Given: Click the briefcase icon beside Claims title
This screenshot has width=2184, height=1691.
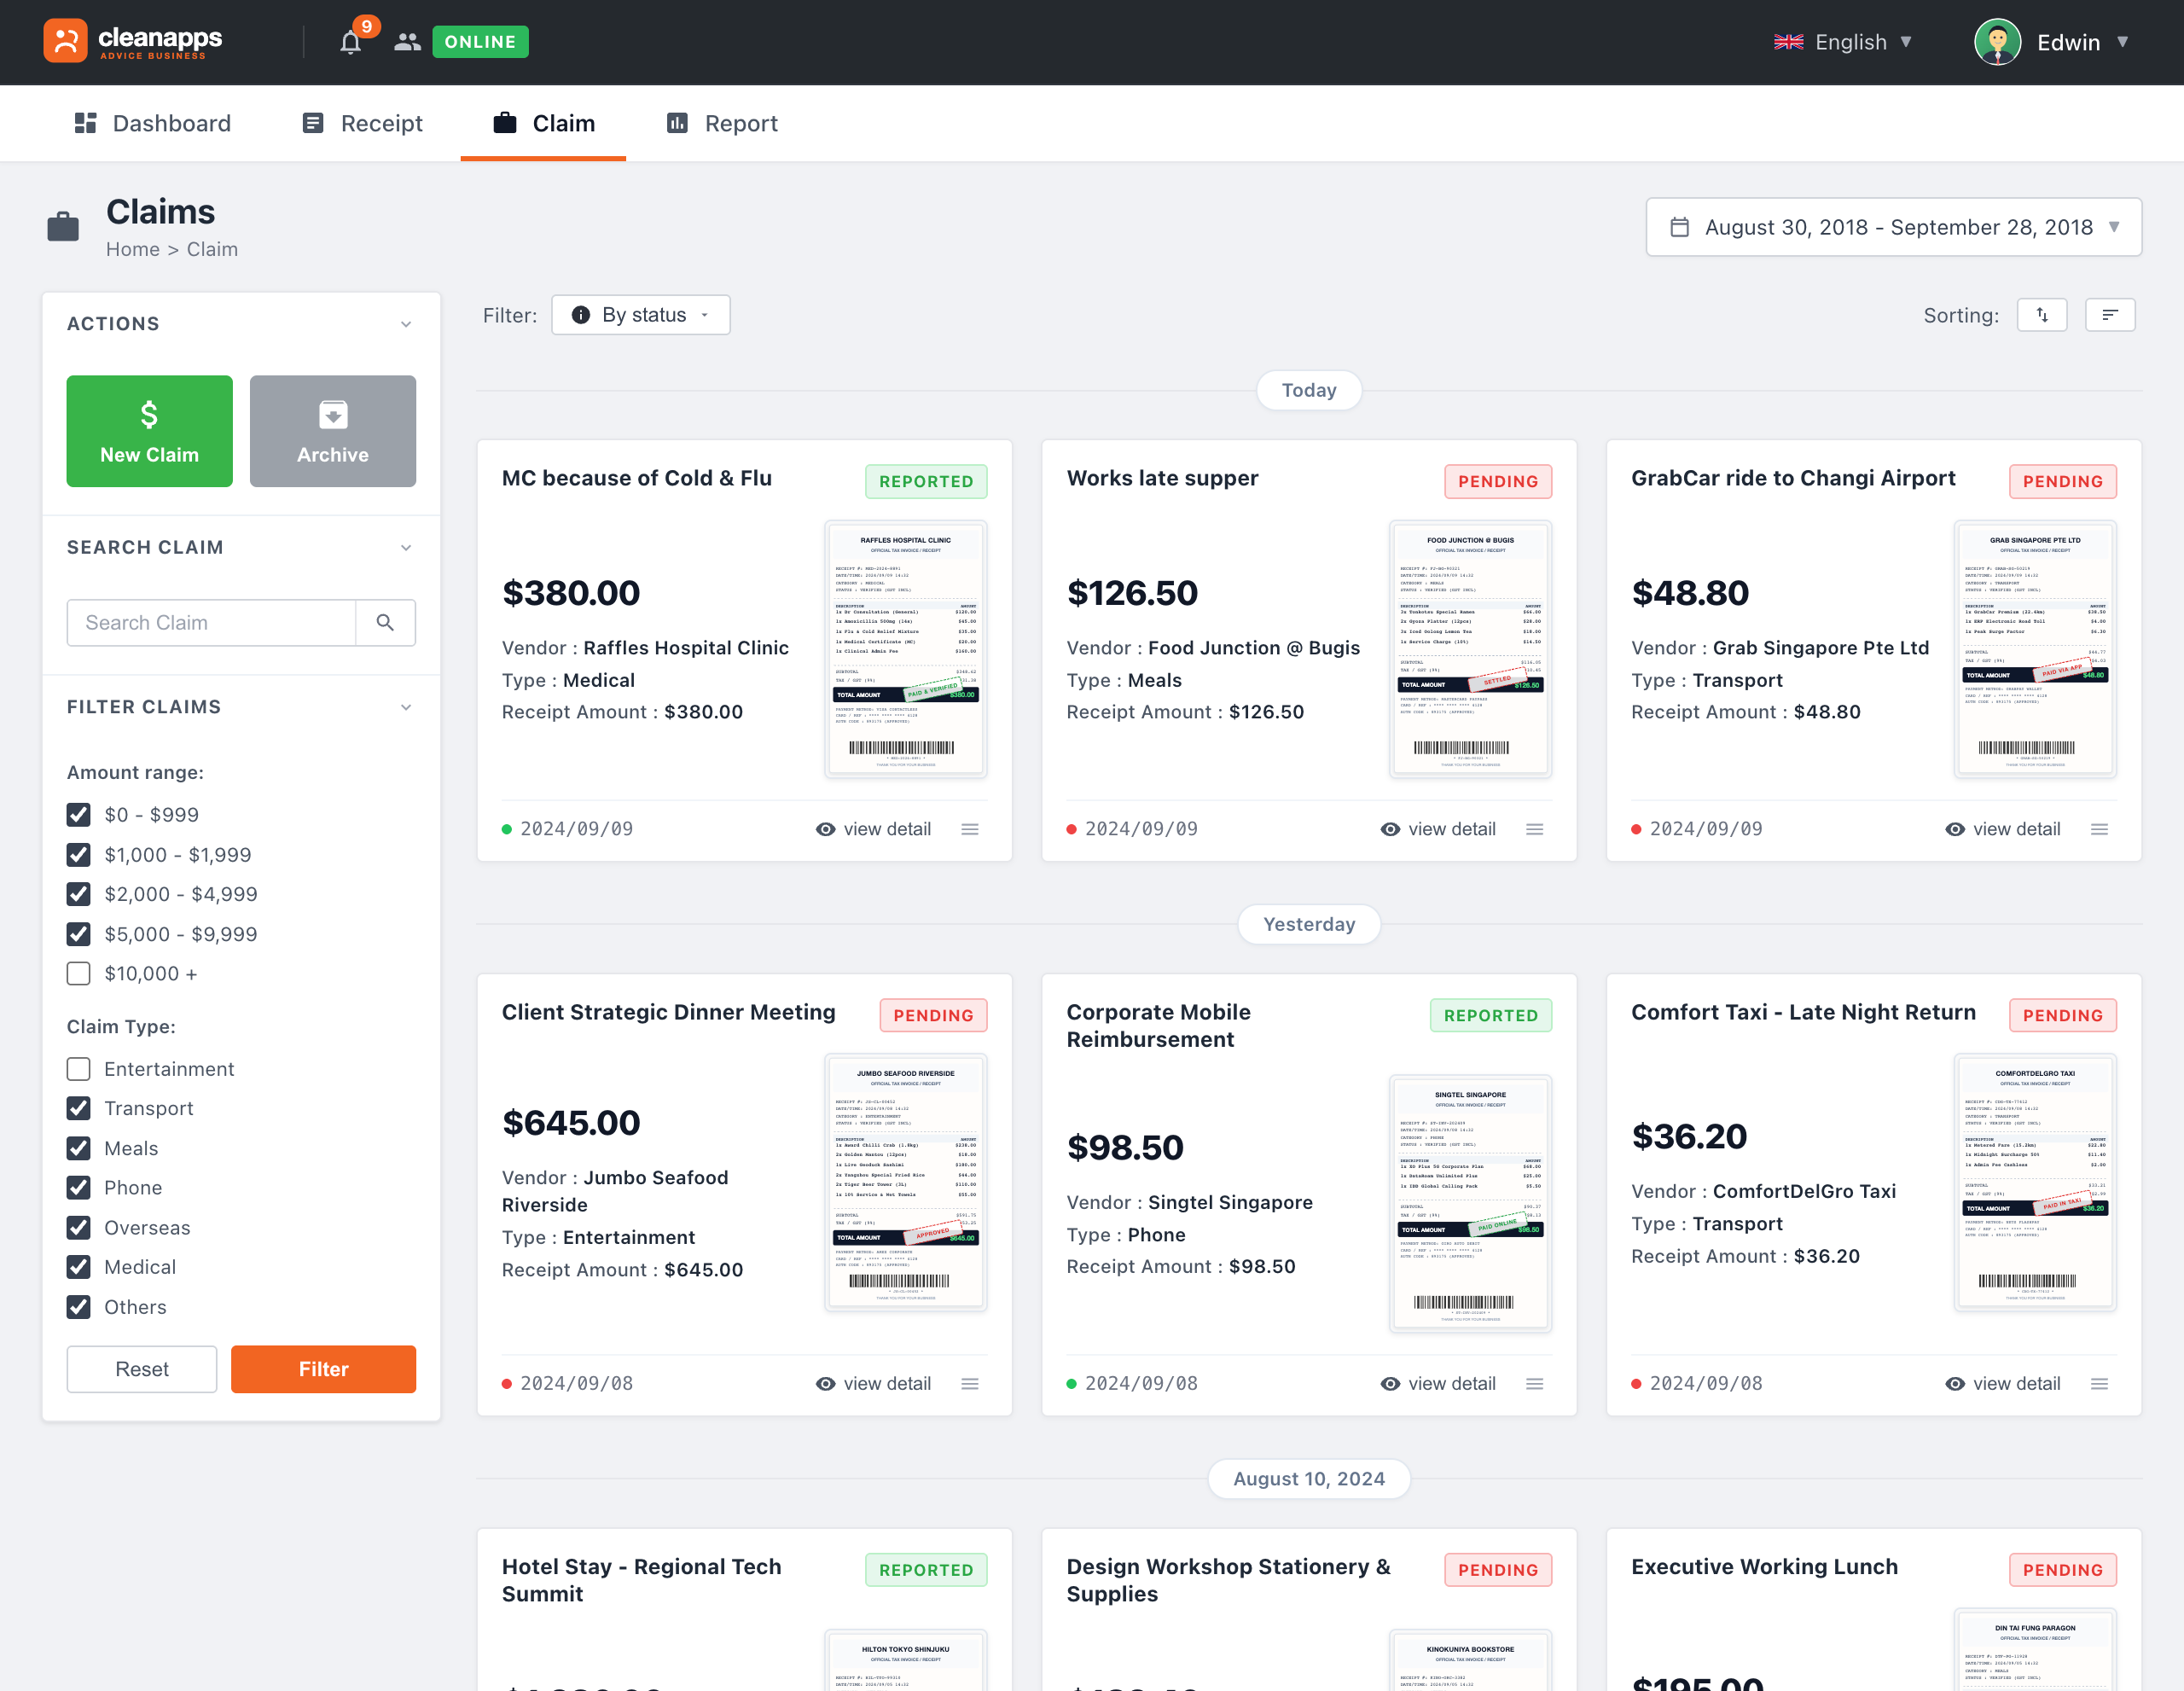Looking at the screenshot, I should [63, 227].
